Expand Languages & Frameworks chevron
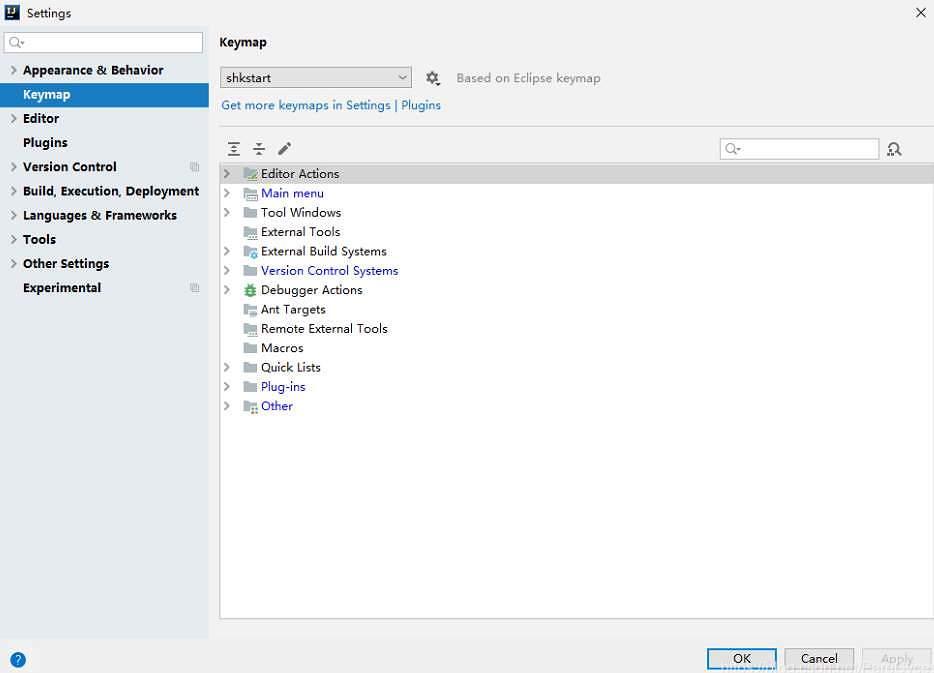The height and width of the screenshot is (673, 934). point(13,215)
